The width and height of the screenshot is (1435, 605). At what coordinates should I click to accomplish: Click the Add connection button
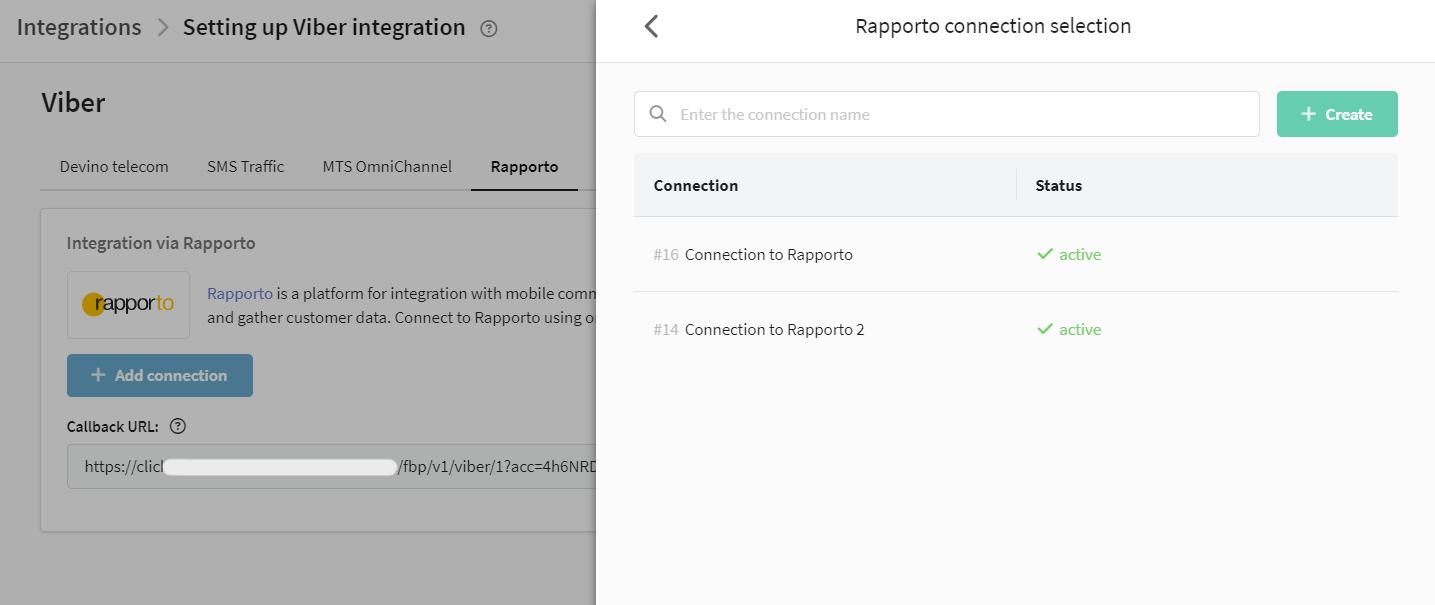tap(160, 375)
